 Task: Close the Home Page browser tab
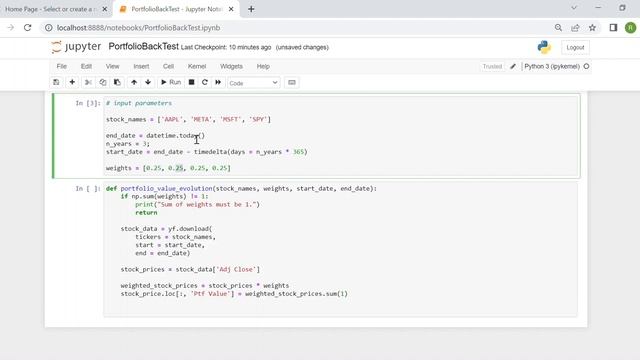pyautogui.click(x=104, y=9)
